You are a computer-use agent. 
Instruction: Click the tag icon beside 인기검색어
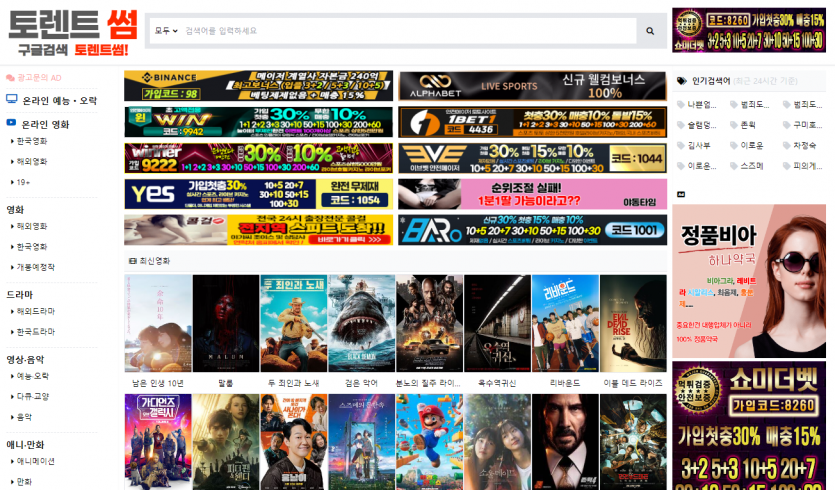click(682, 81)
